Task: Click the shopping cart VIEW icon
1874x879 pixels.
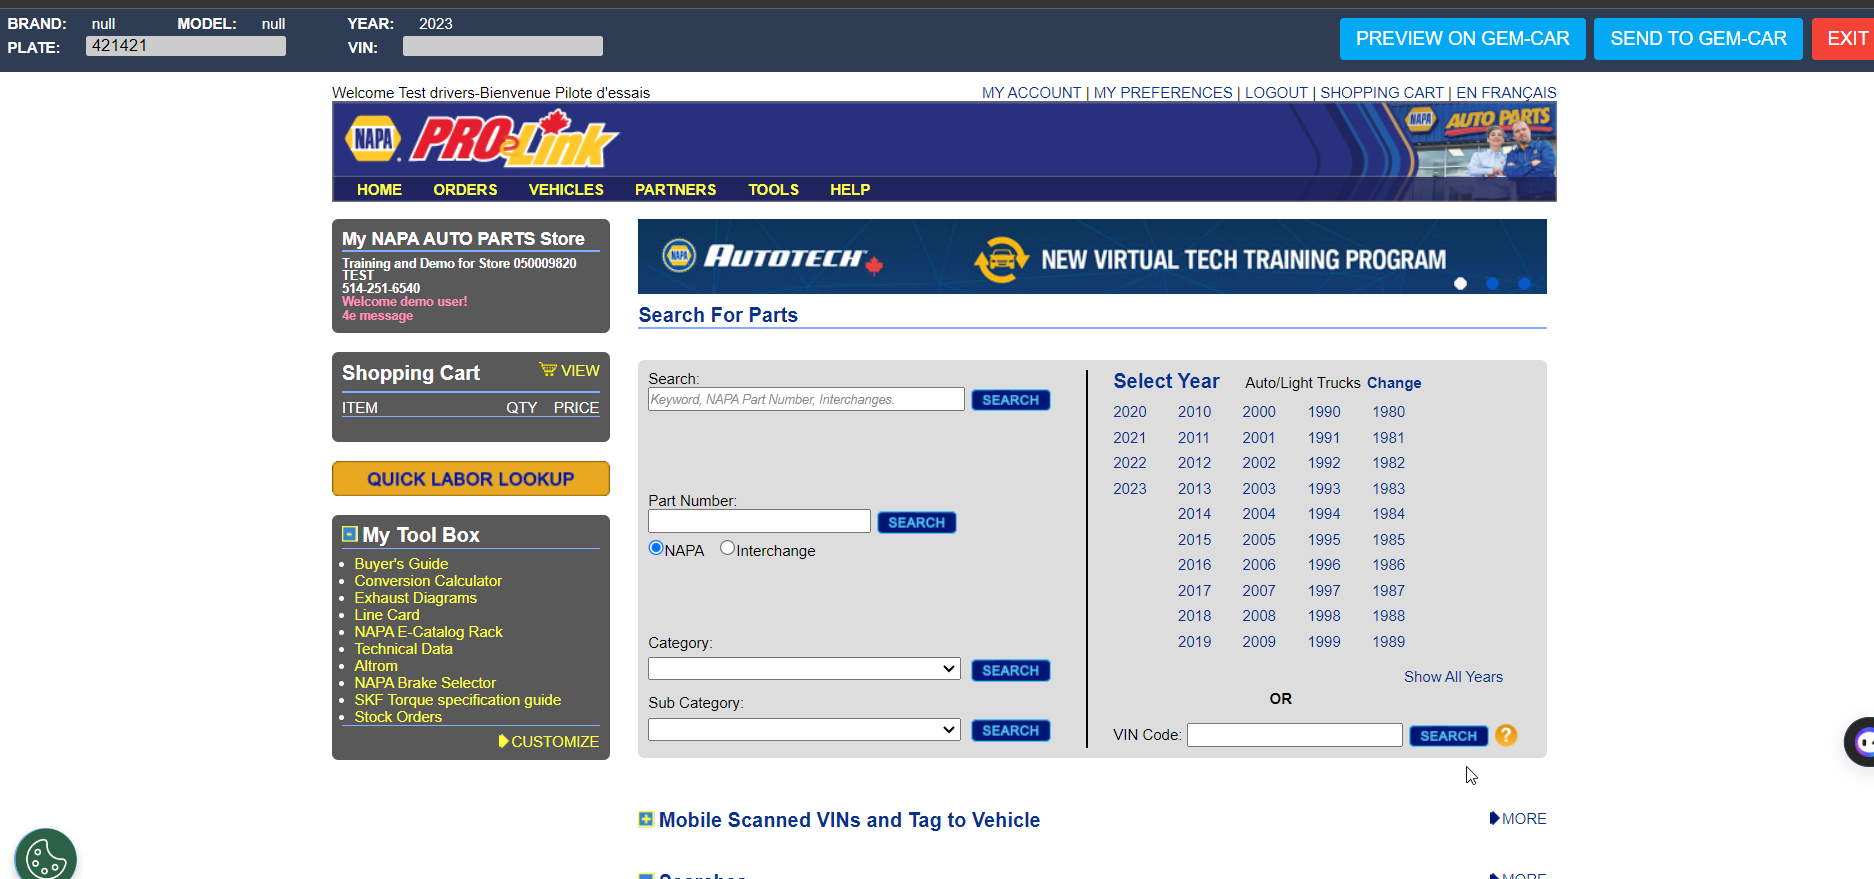Action: (x=548, y=370)
